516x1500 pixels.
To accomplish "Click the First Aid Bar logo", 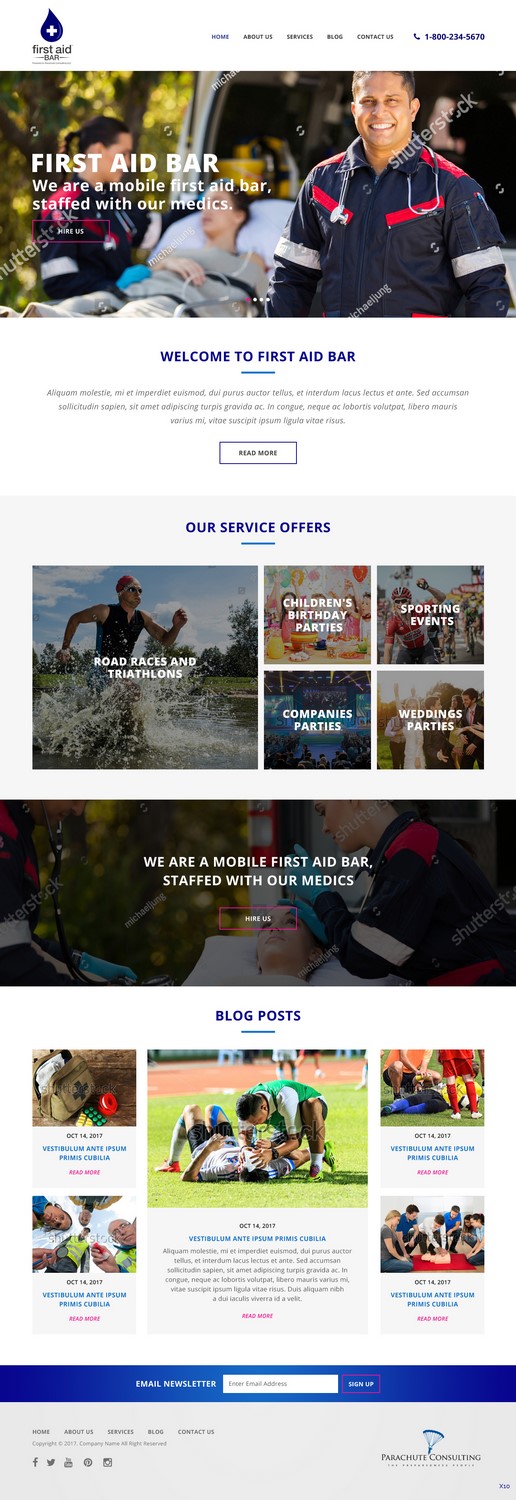I will coord(51,36).
